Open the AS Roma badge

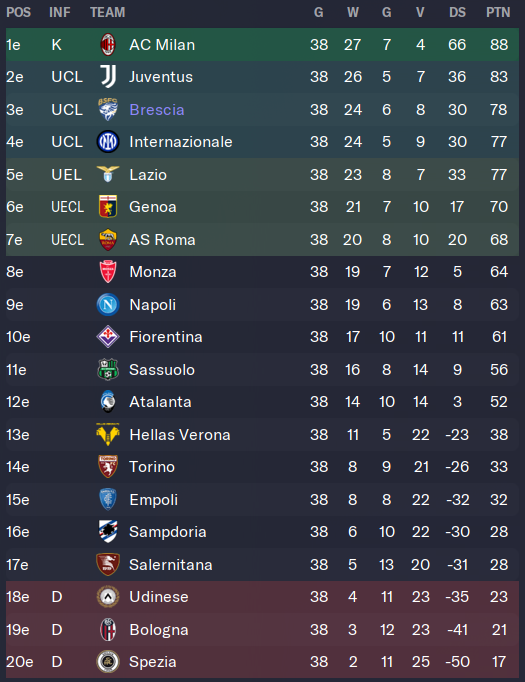pos(107,240)
